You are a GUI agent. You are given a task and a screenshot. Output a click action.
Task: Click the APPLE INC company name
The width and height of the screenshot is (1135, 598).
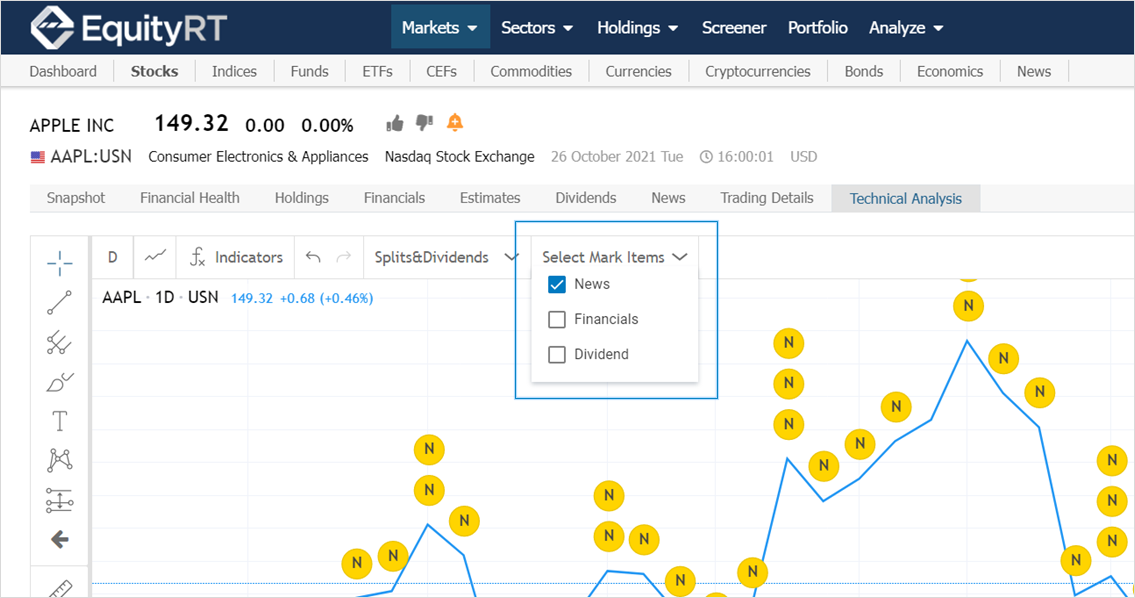(x=72, y=126)
